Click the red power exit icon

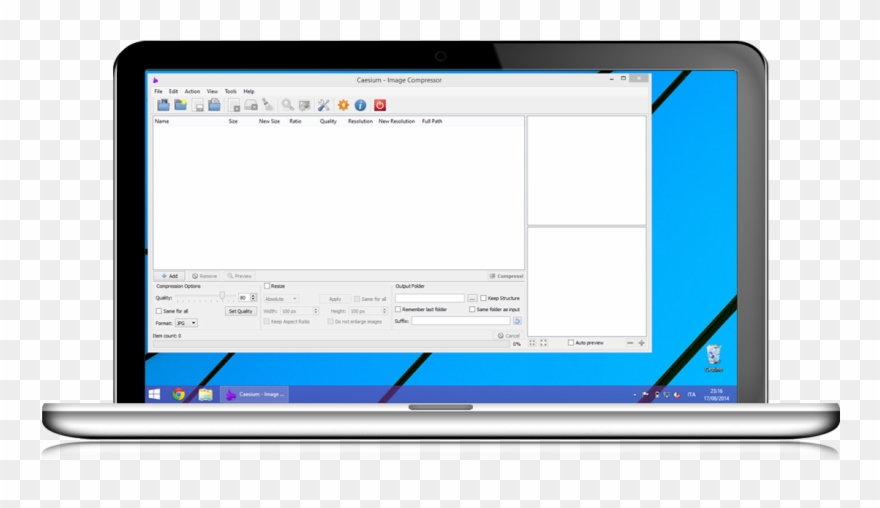click(x=380, y=105)
